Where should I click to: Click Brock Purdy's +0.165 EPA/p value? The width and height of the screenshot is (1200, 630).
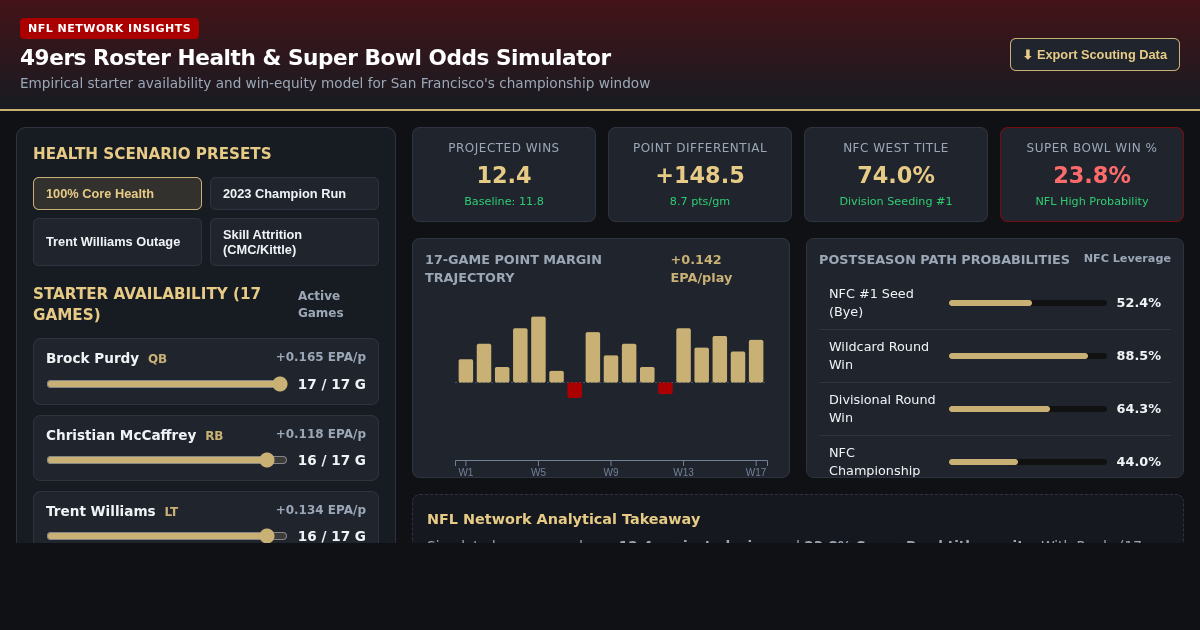pyautogui.click(x=321, y=357)
